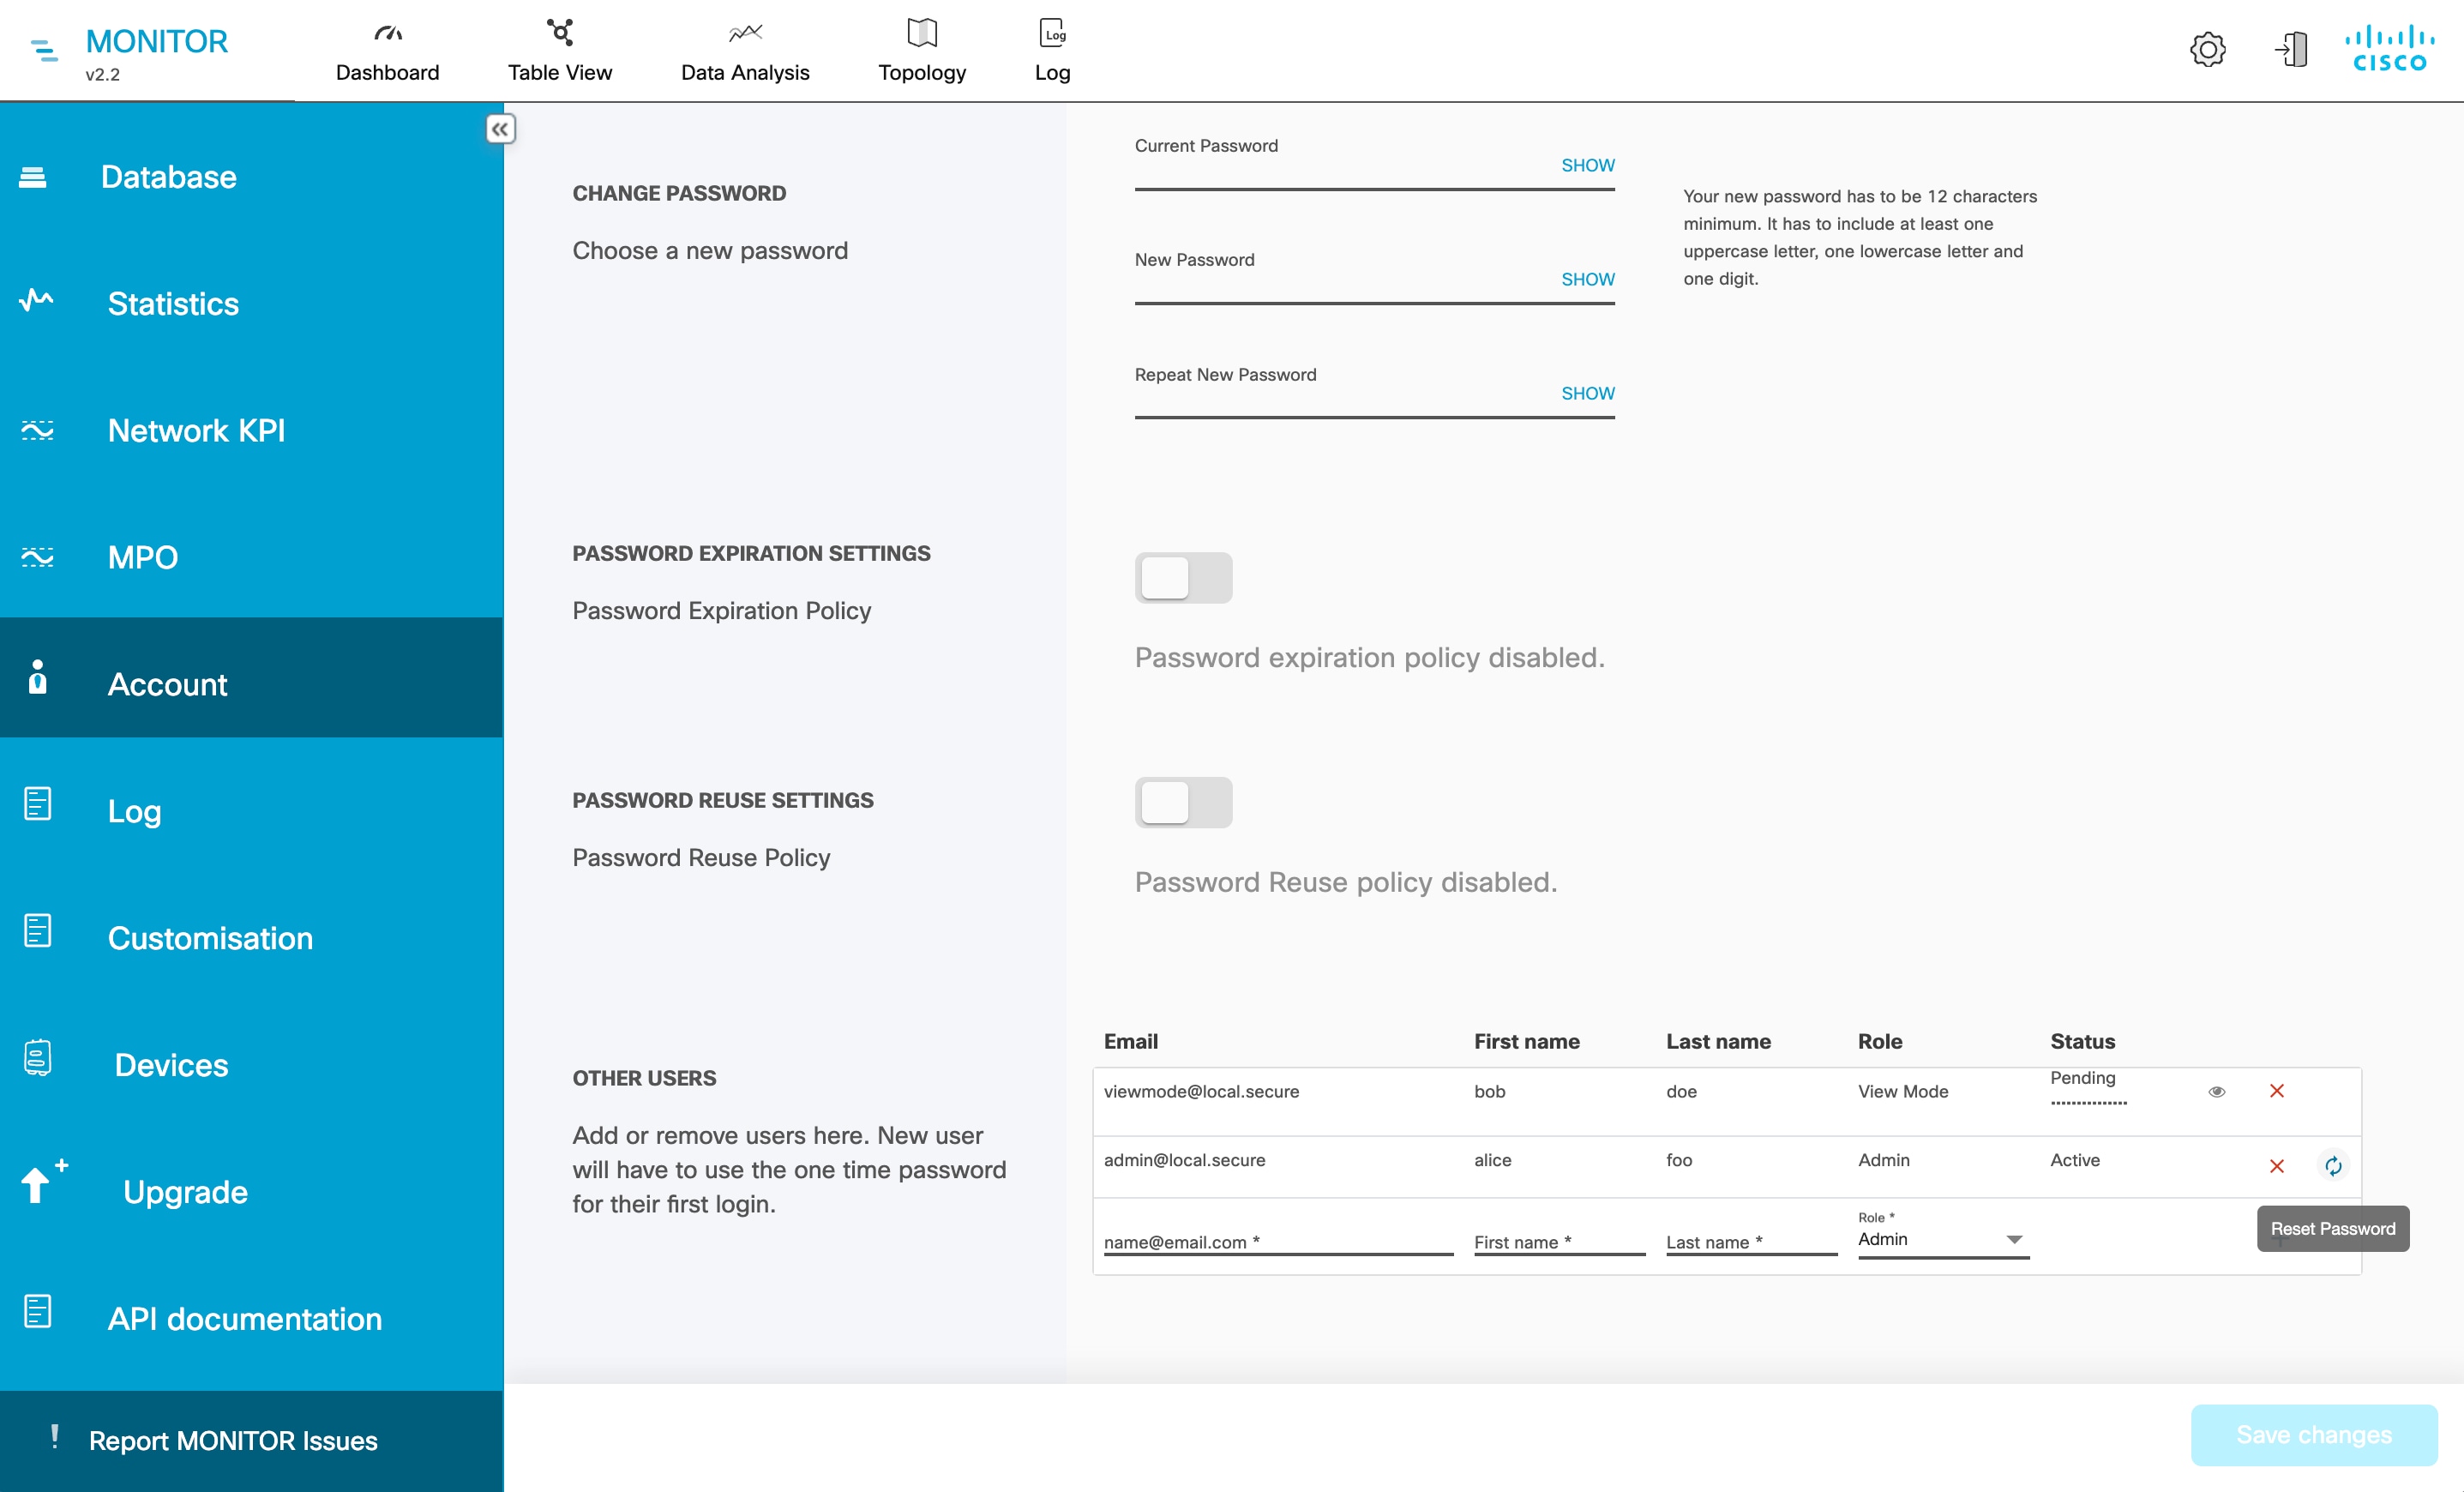Switch to the Topology view

(921, 49)
